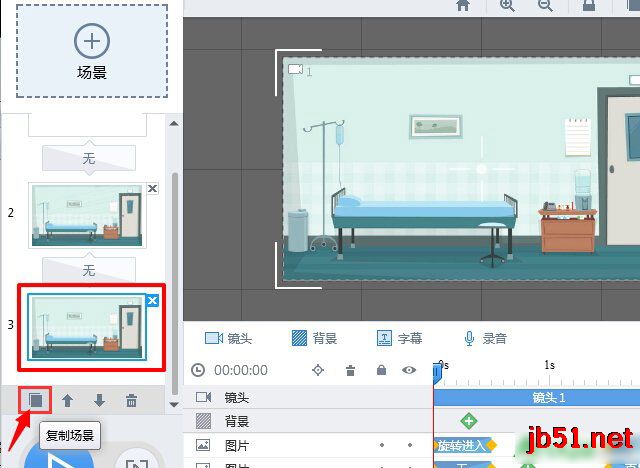Viewport: 640px width, 468px height.
Task: Select scene 2 thumbnail
Action: coord(87,215)
